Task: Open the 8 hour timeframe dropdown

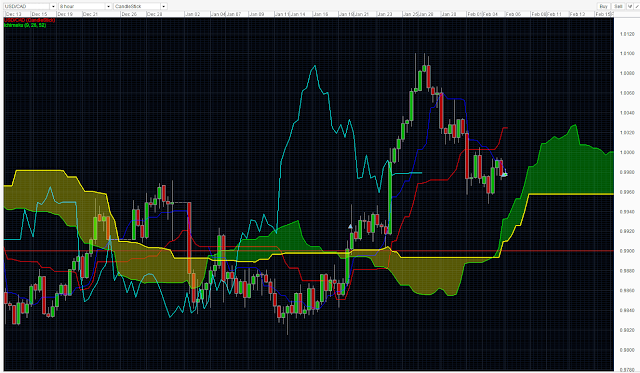Action: 85,6
